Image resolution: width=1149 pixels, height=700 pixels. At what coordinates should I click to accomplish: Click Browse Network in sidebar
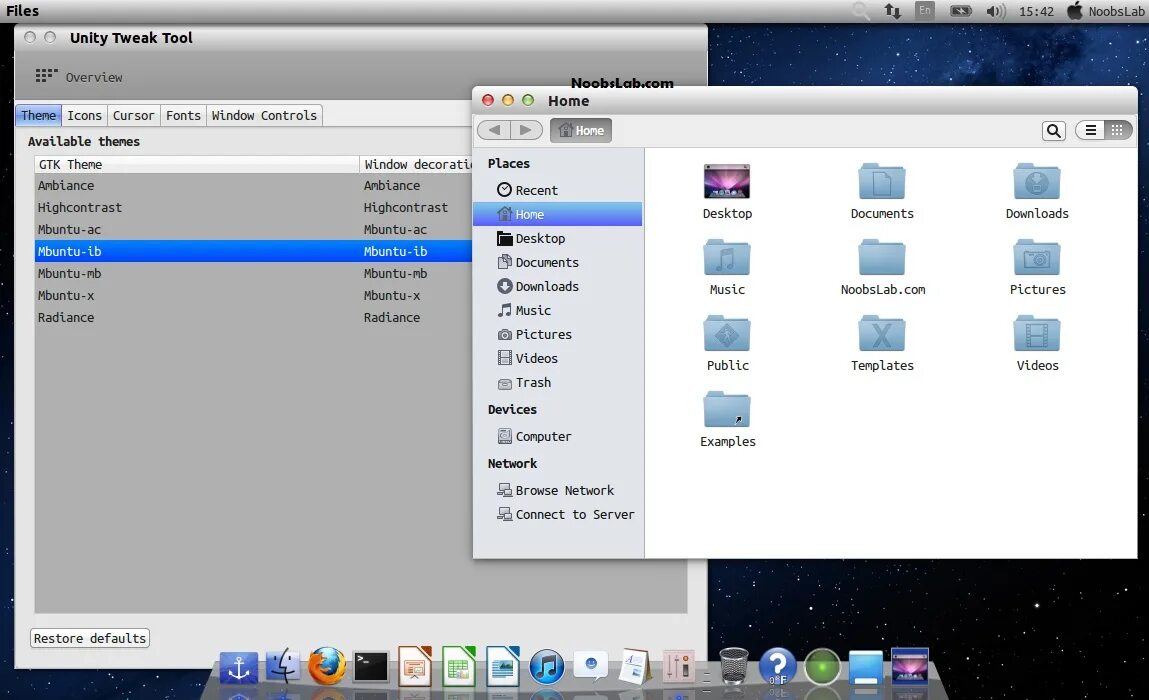557,490
